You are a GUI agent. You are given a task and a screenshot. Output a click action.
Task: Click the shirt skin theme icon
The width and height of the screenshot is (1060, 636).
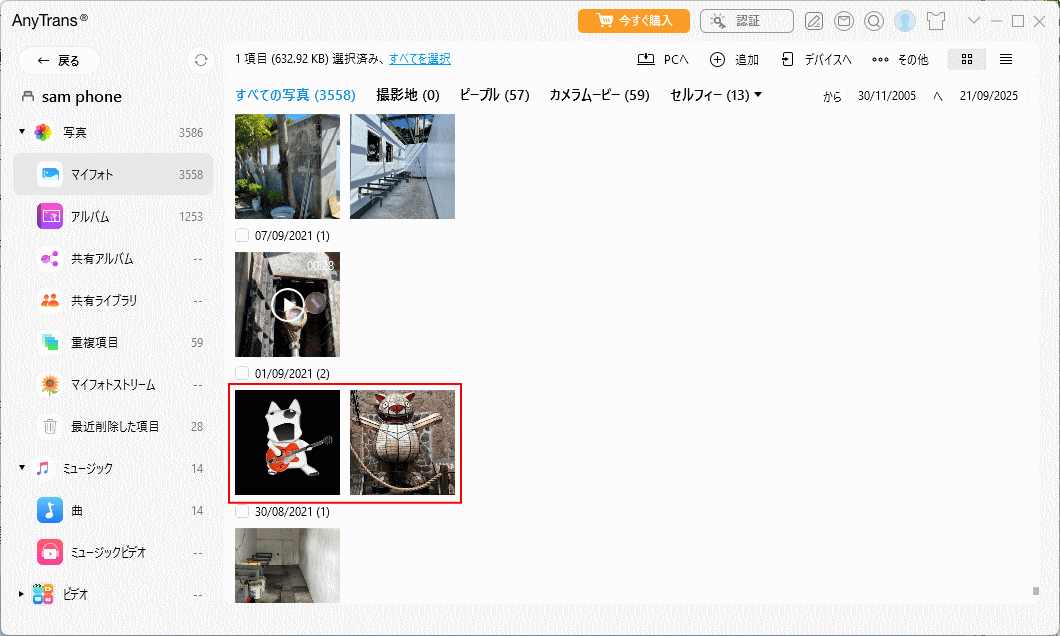click(x=936, y=22)
